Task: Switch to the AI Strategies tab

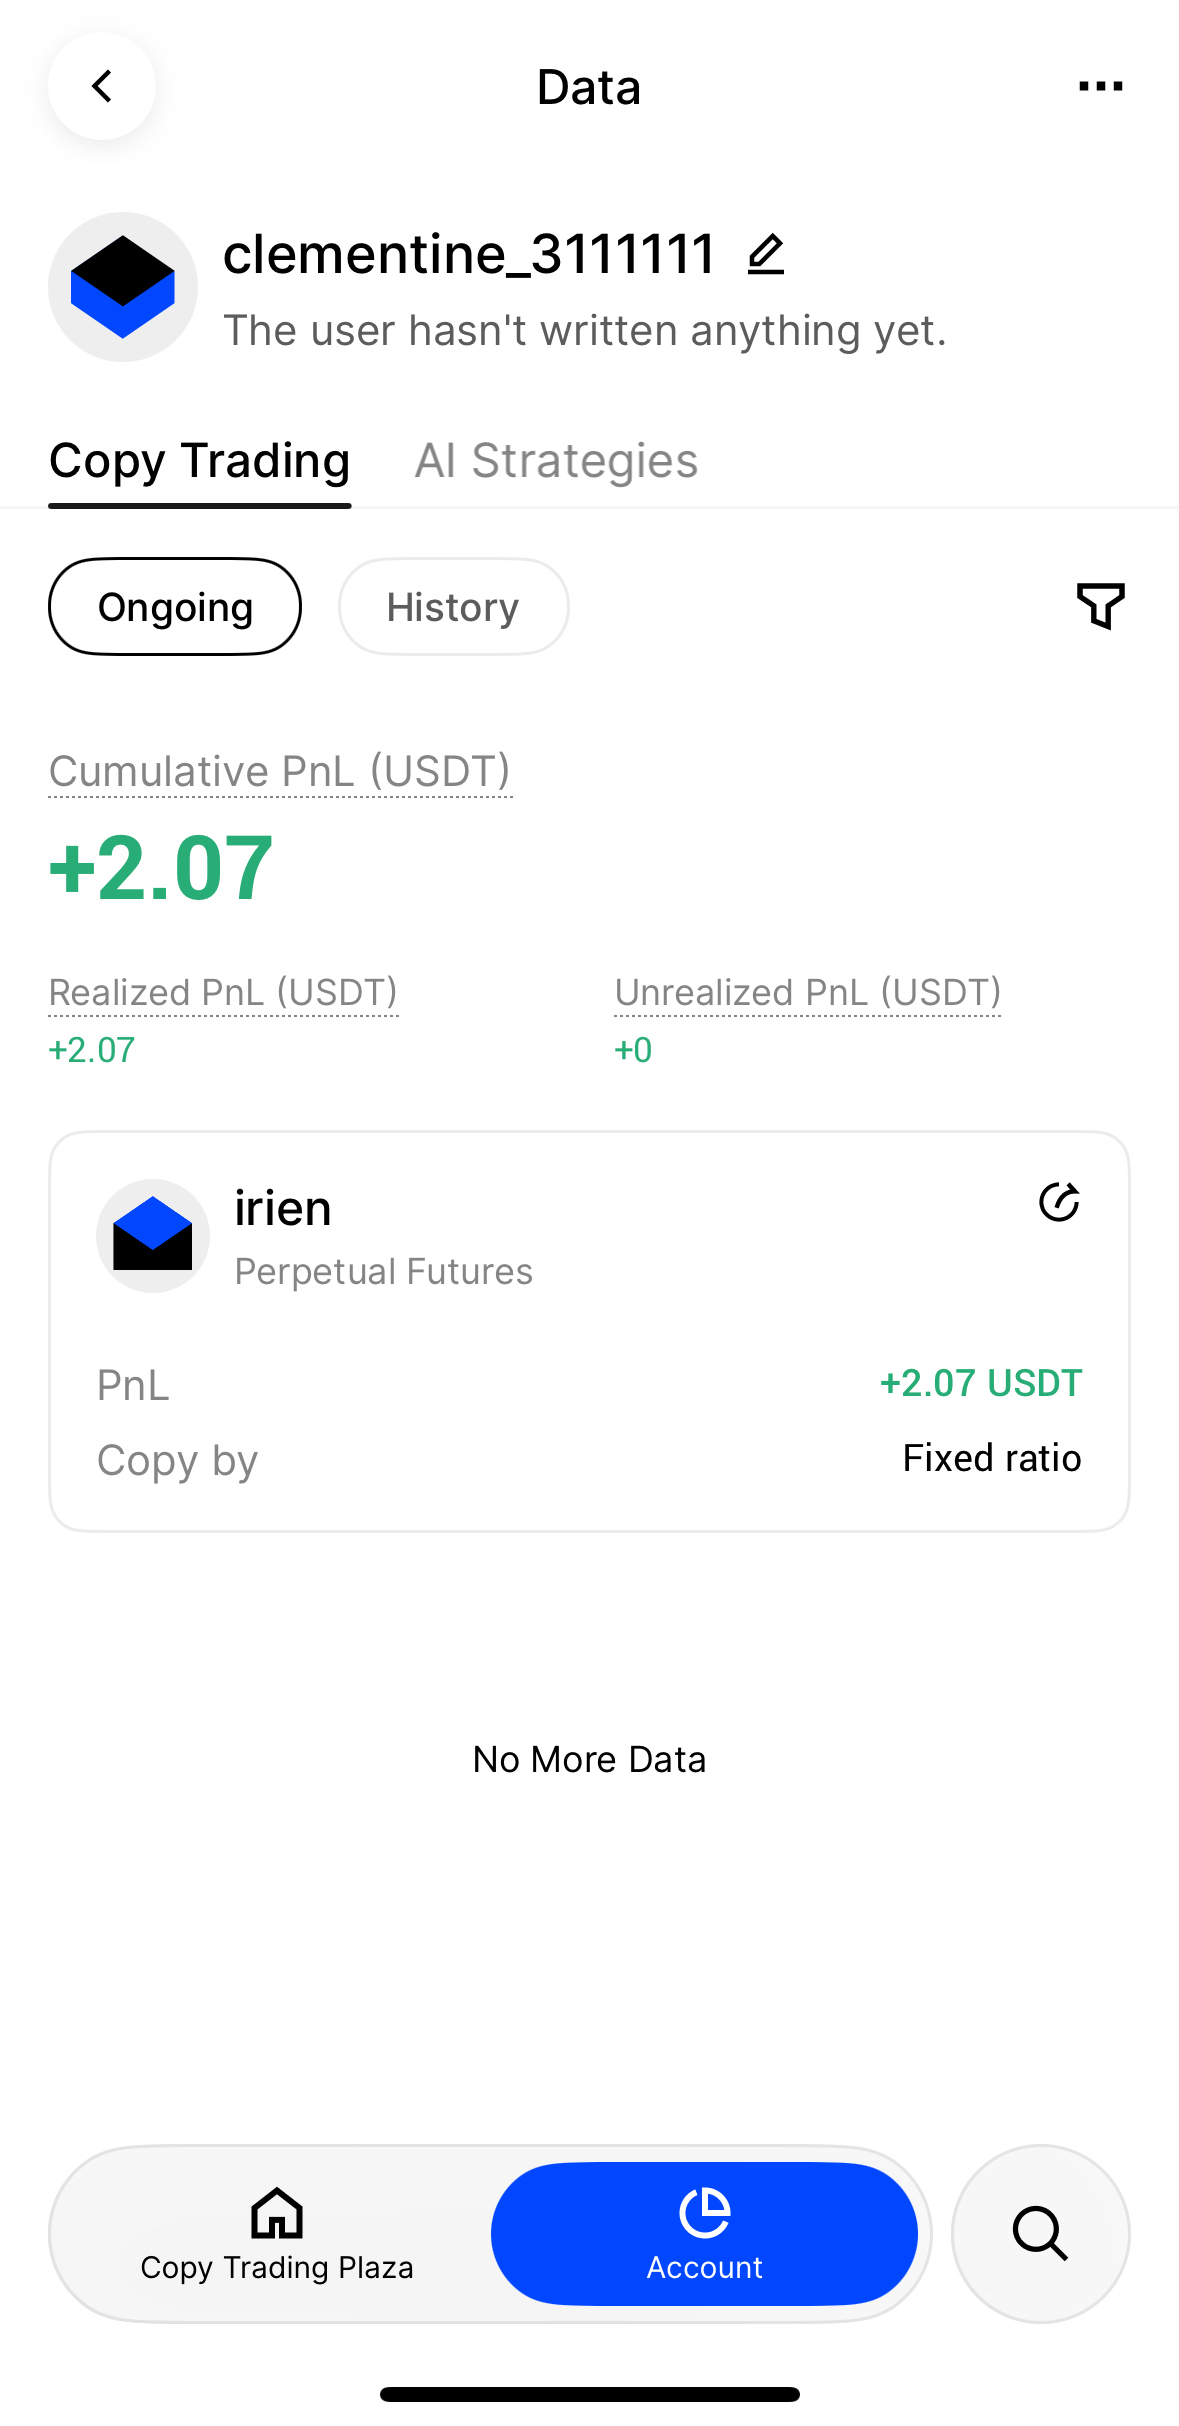Action: click(x=556, y=461)
